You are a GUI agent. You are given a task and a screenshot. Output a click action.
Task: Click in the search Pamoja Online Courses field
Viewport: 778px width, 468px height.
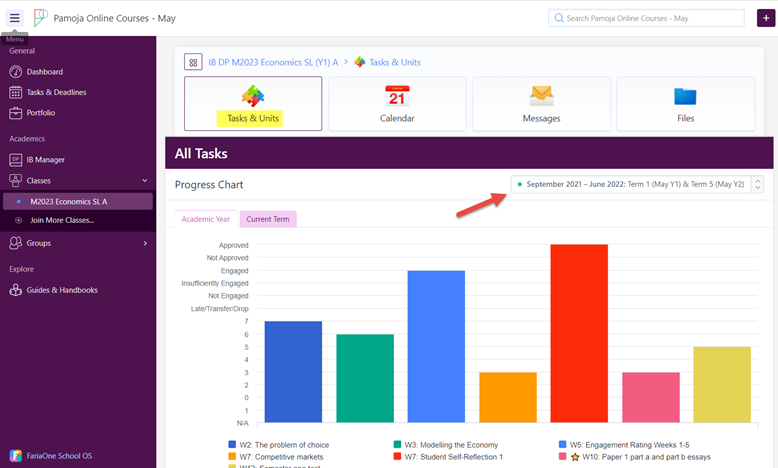(x=646, y=18)
